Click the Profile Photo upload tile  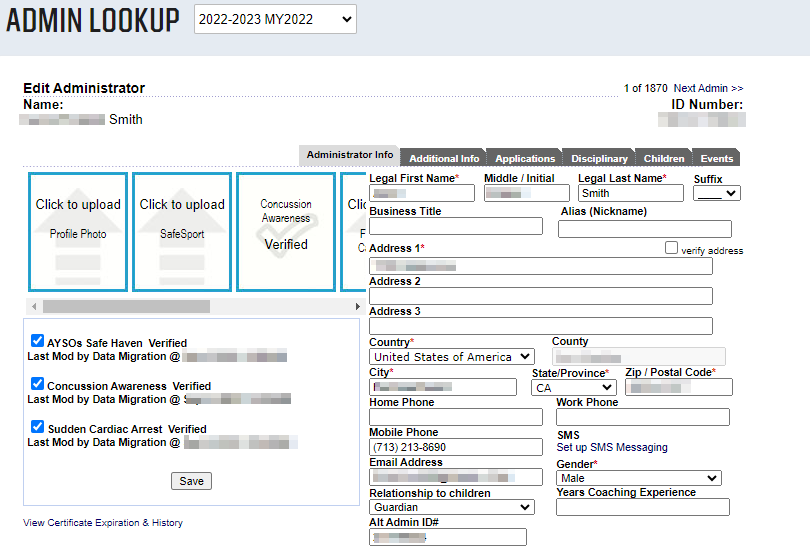(x=78, y=231)
